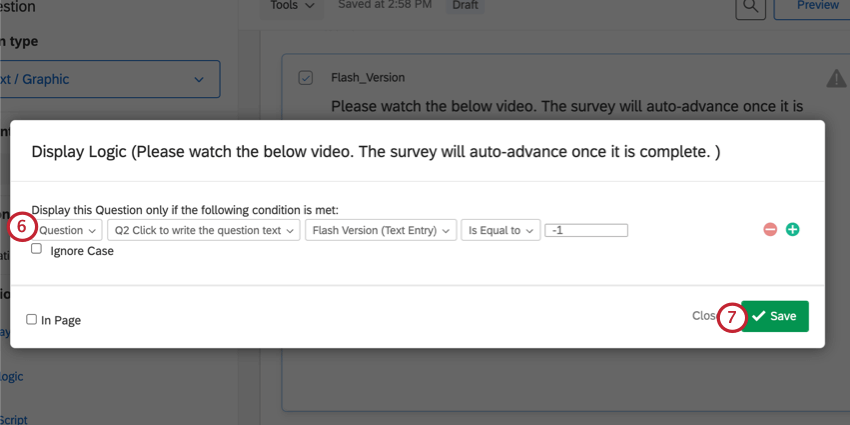
Task: Toggle the Flash_Version question checkbox
Action: tap(306, 77)
